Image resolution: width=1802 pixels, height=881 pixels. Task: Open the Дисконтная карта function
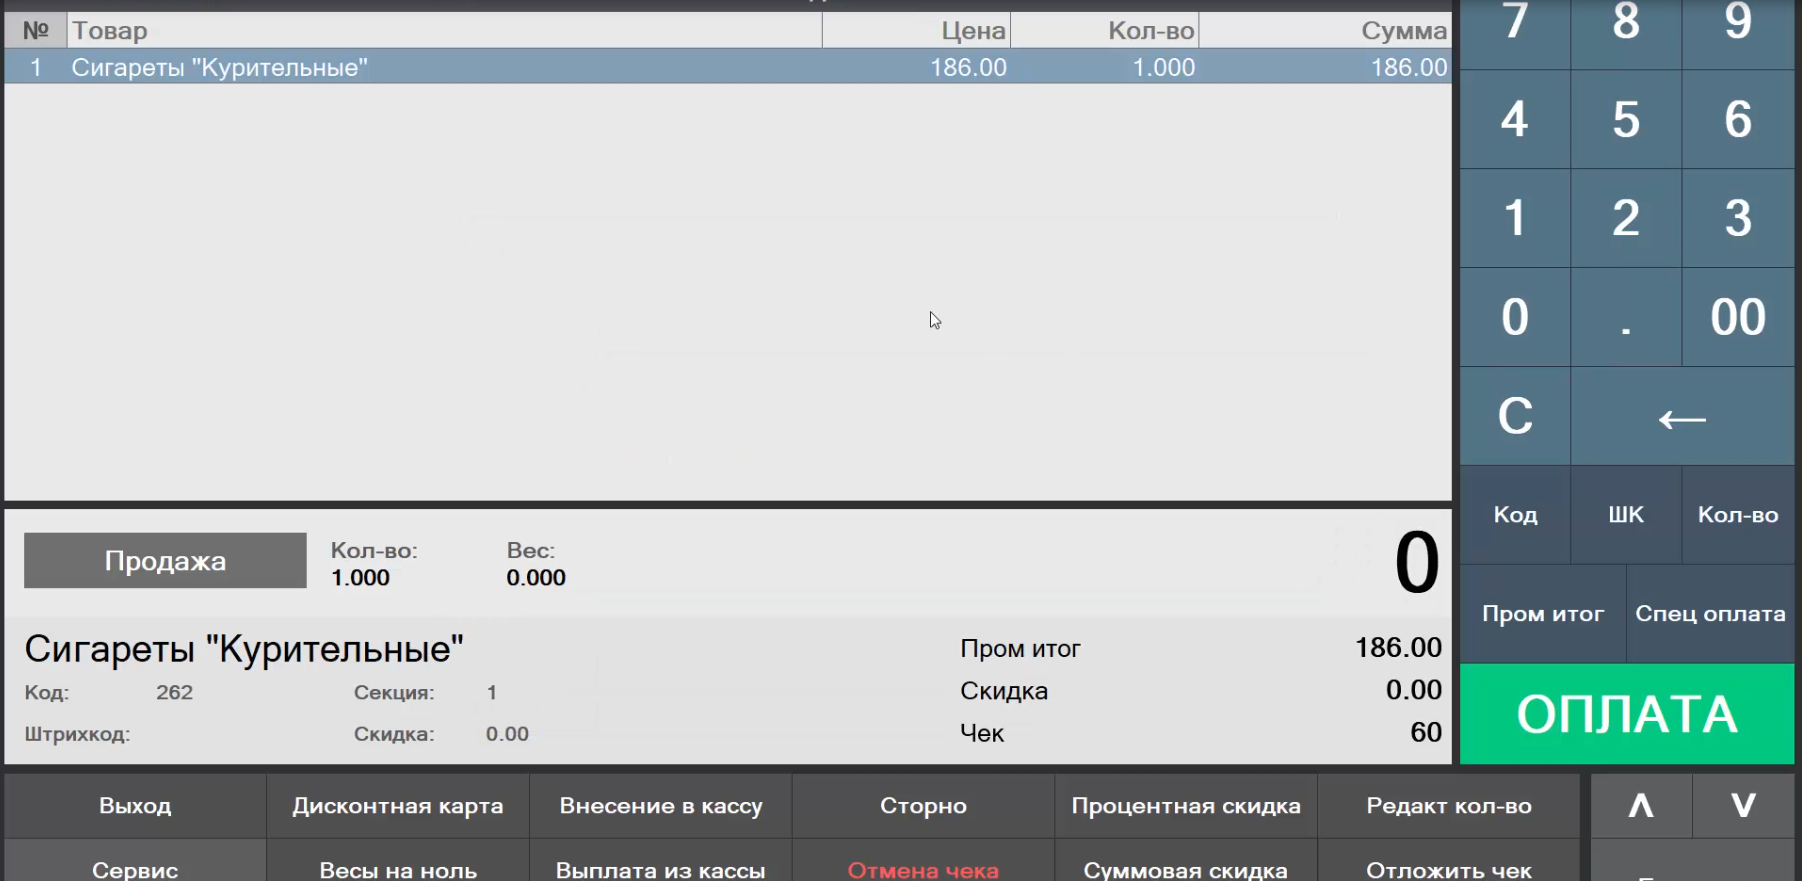pos(398,806)
